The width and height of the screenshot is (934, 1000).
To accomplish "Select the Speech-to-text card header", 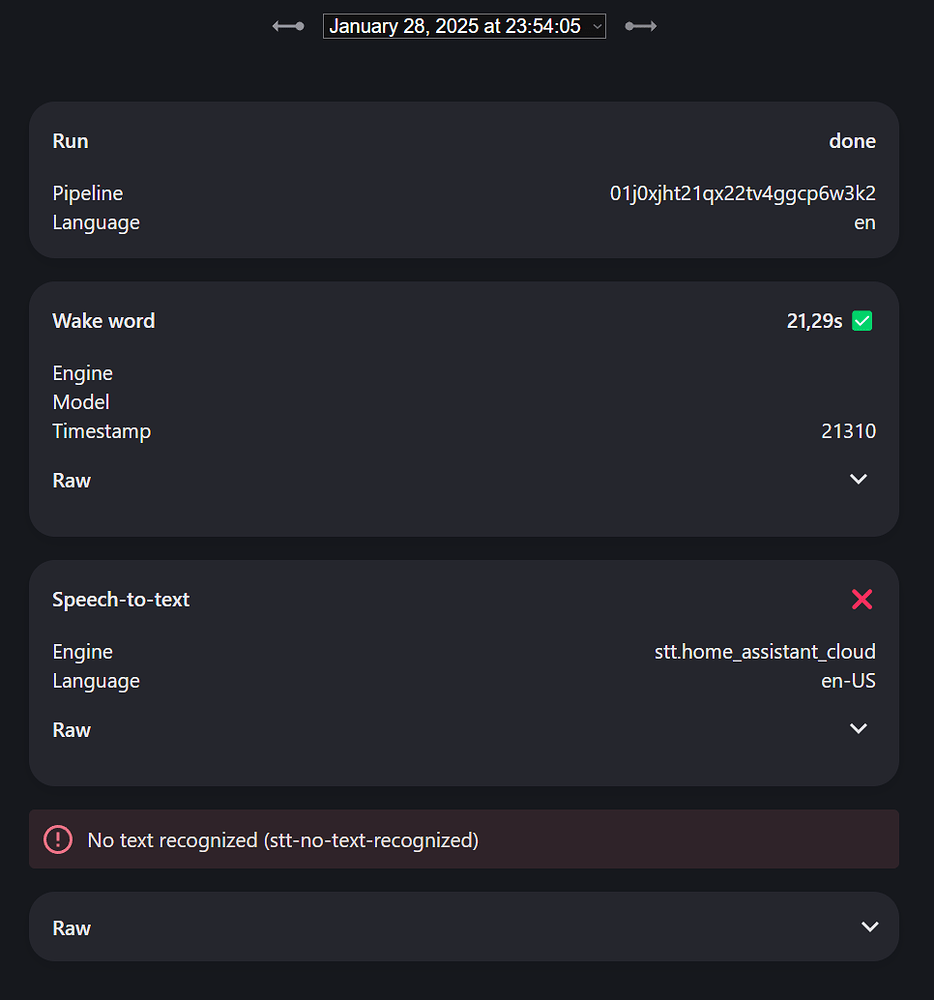I will click(x=121, y=599).
